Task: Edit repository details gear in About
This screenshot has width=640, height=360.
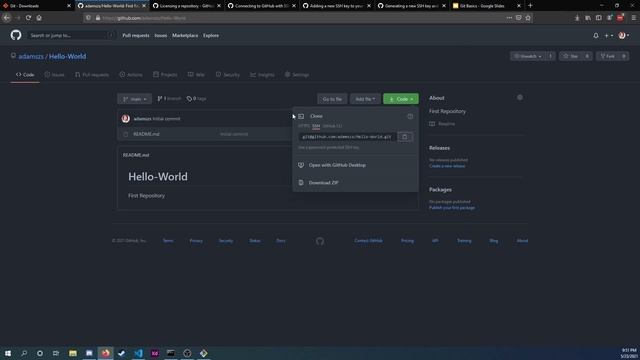Action: coord(520,98)
